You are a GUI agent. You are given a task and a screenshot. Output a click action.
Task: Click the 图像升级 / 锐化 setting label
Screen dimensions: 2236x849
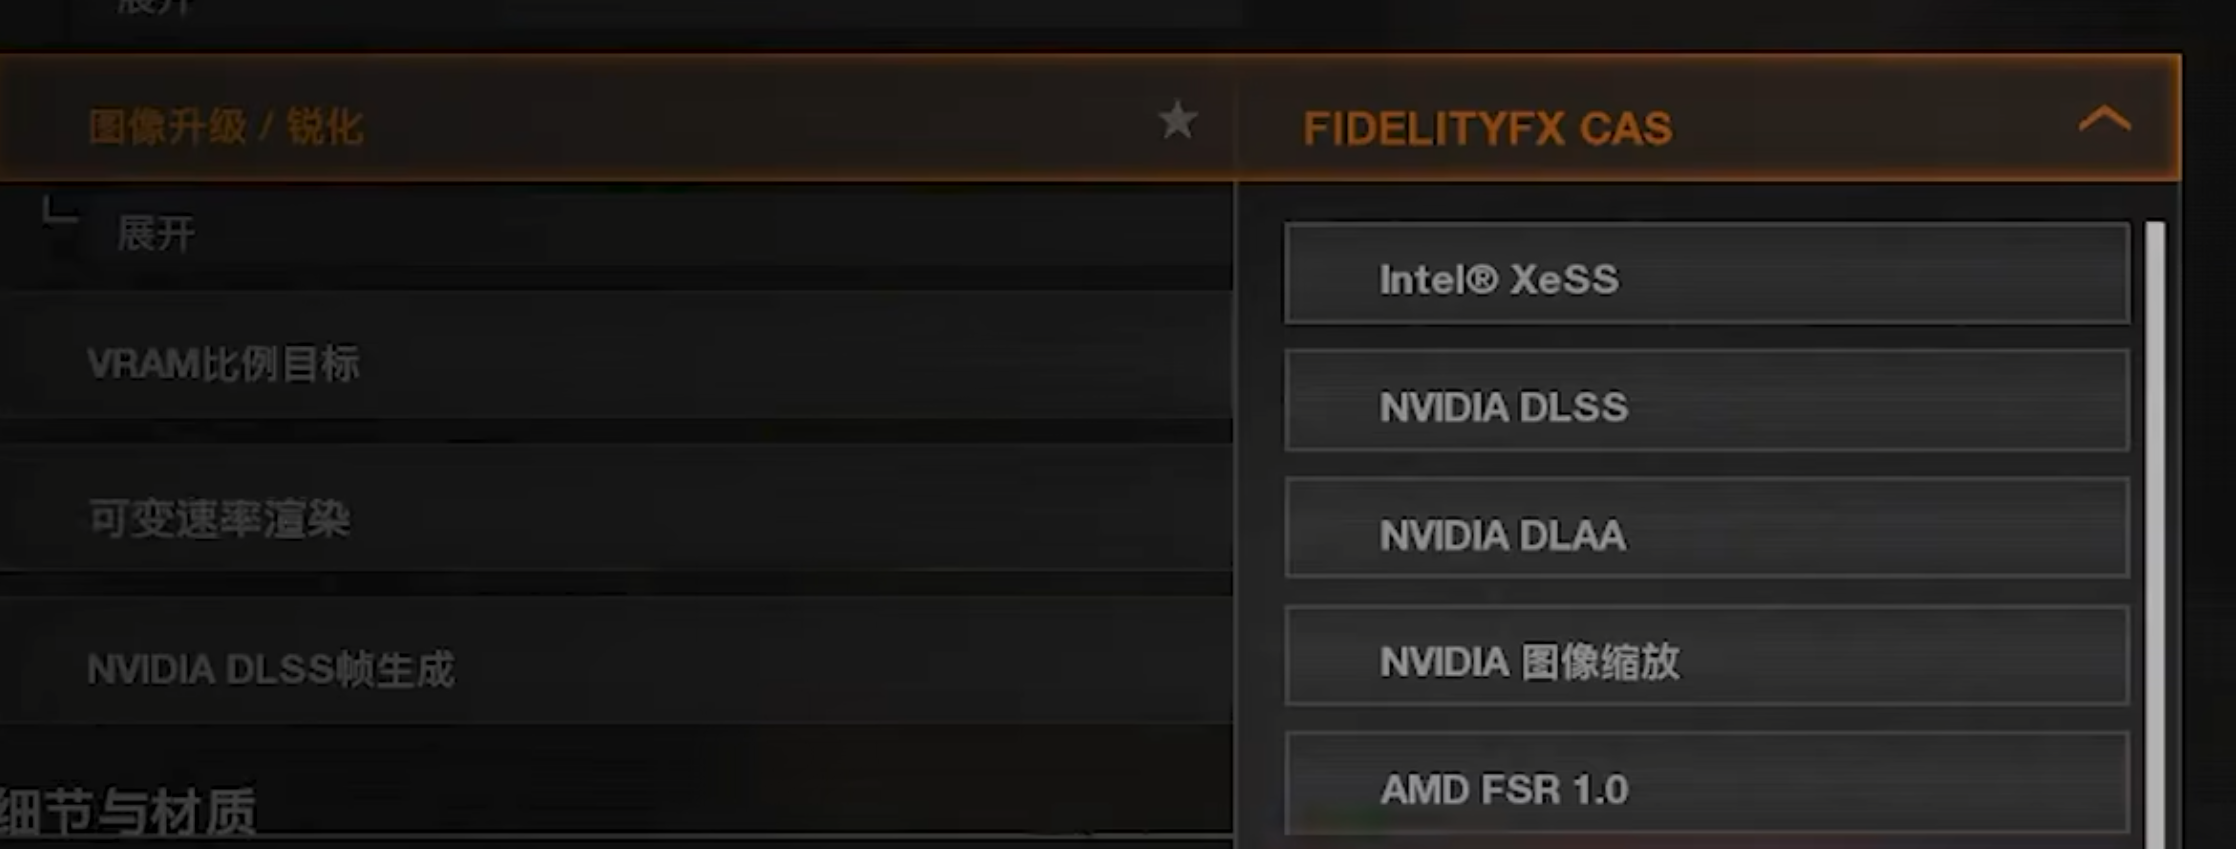click(226, 128)
